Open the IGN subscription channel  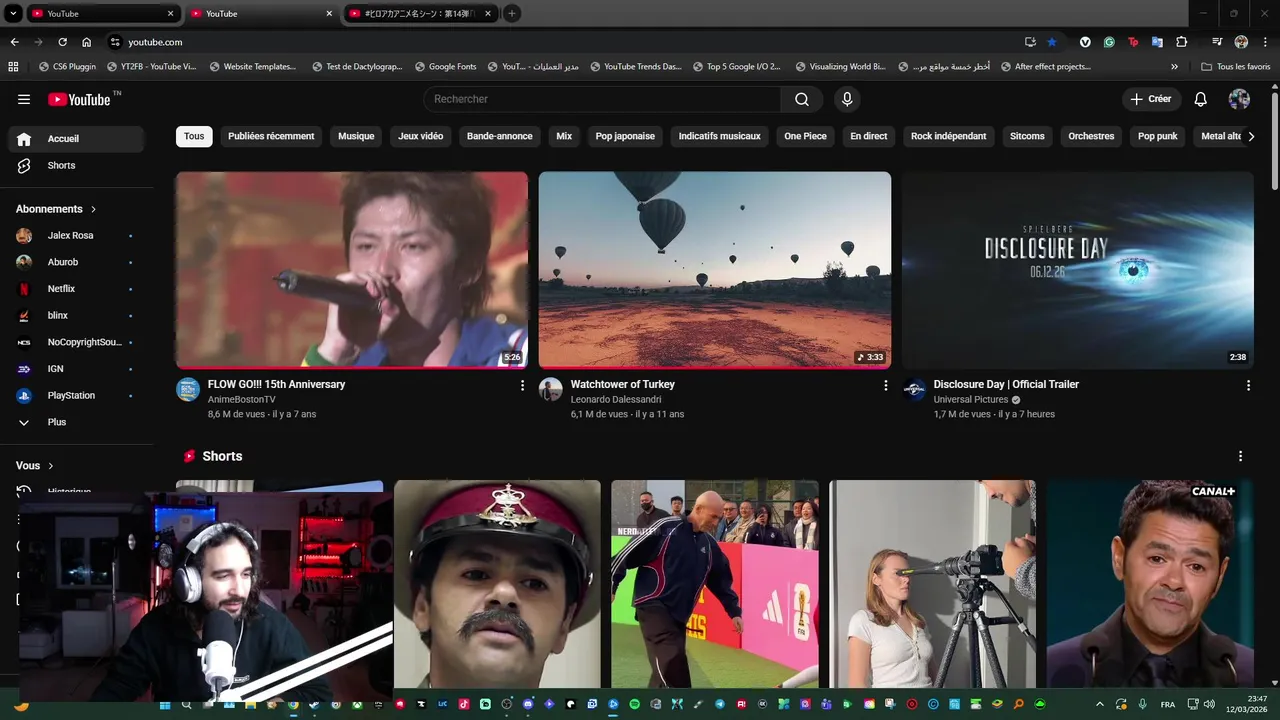[x=76, y=369]
